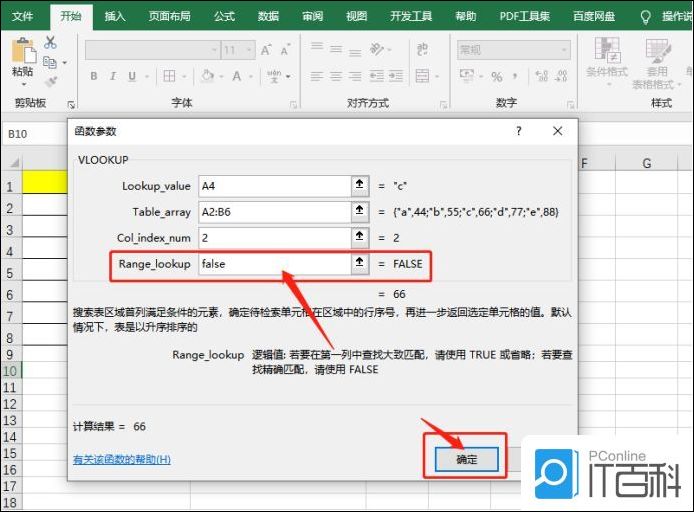Click Range_lookup collapse dialog range selector
The width and height of the screenshot is (694, 512).
[x=360, y=264]
